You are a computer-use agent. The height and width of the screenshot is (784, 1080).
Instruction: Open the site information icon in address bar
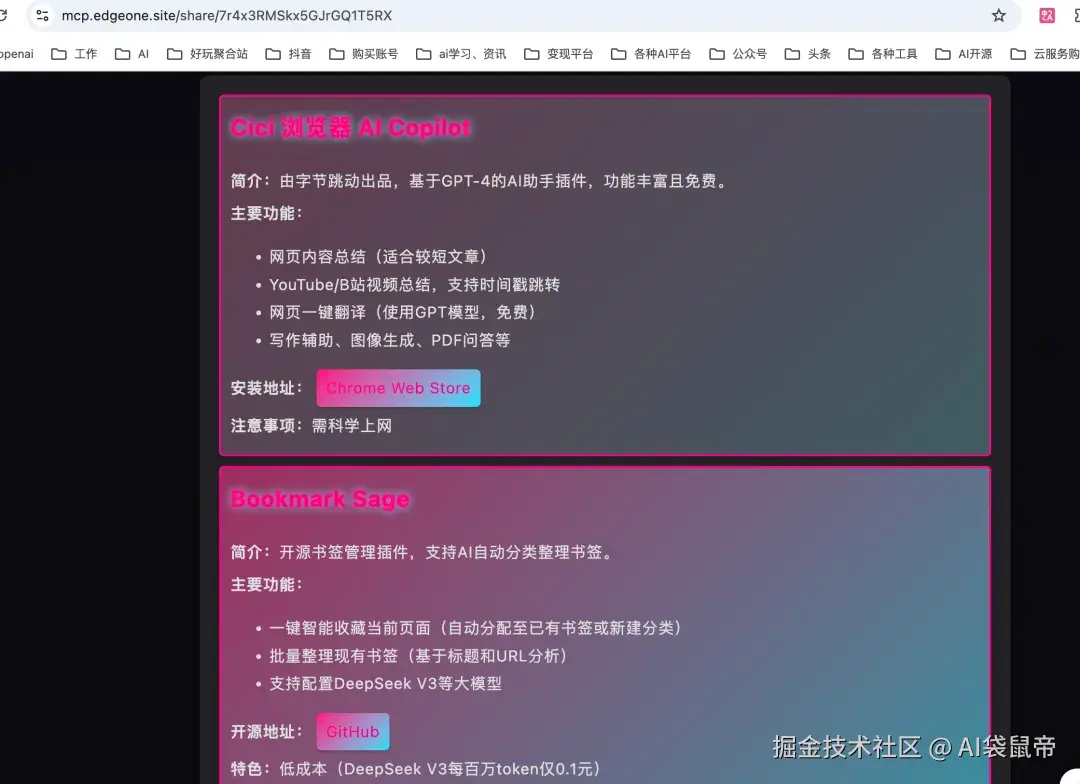click(x=42, y=15)
